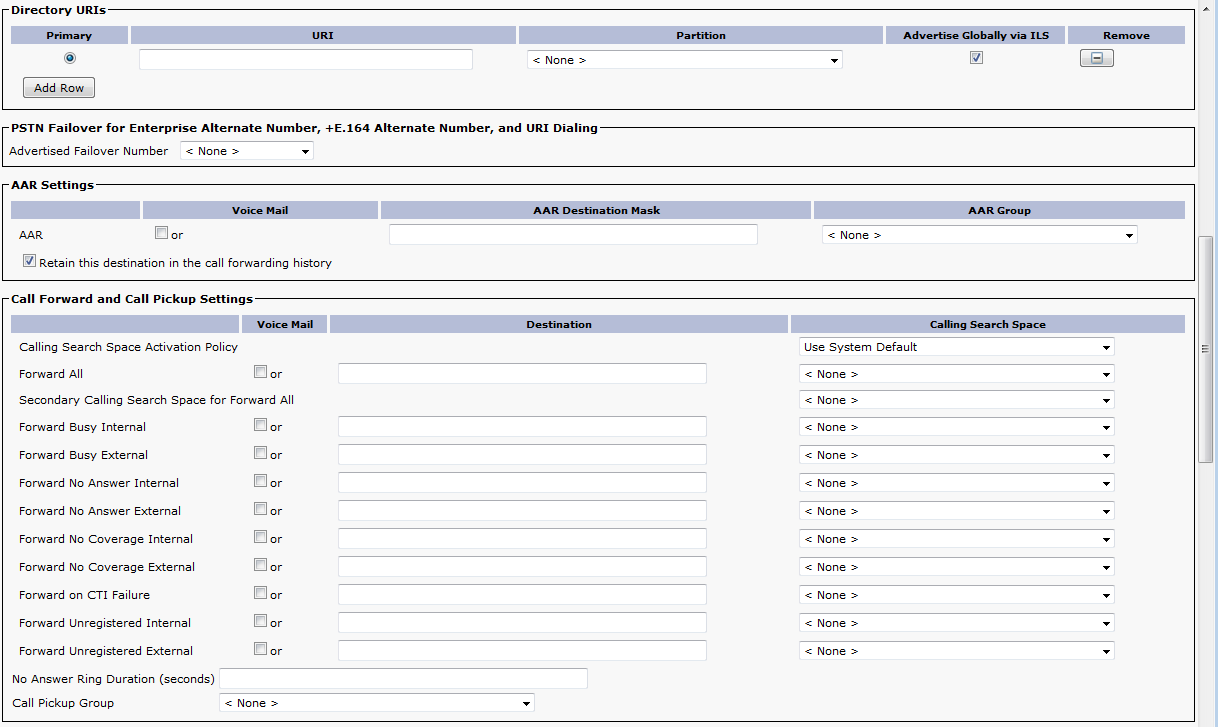Image resolution: width=1218 pixels, height=727 pixels.
Task: Click the AAR Destination Mask field
Action: (x=573, y=235)
